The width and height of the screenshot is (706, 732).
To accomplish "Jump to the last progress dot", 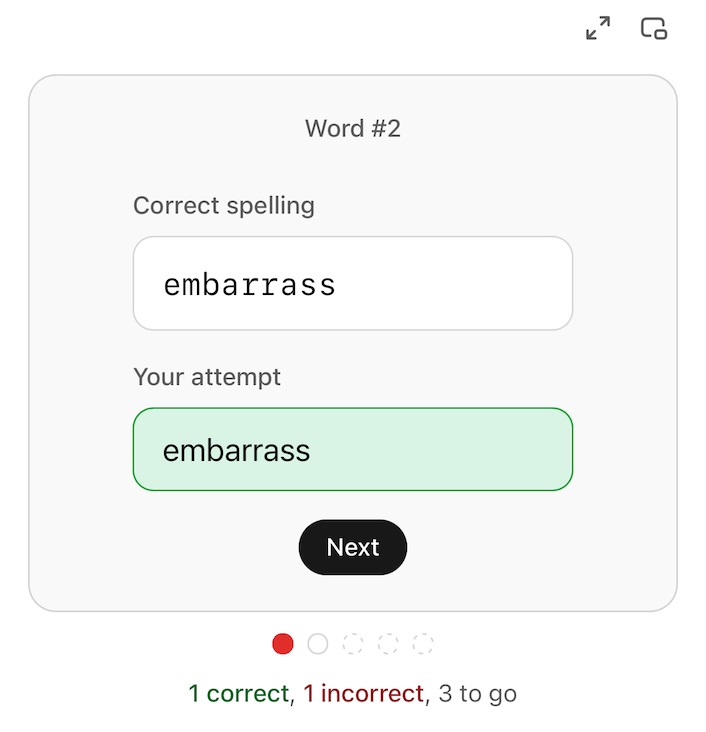I will [423, 644].
